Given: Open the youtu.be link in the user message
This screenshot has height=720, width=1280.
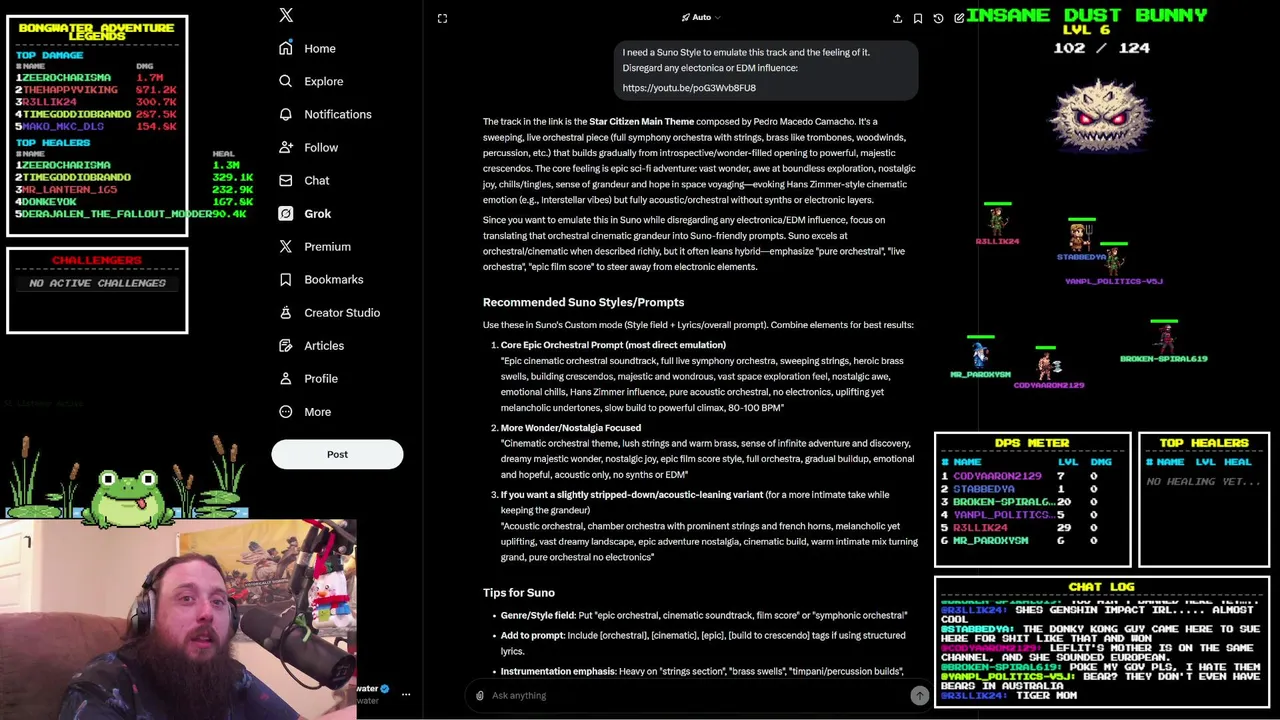Looking at the screenshot, I should (689, 88).
